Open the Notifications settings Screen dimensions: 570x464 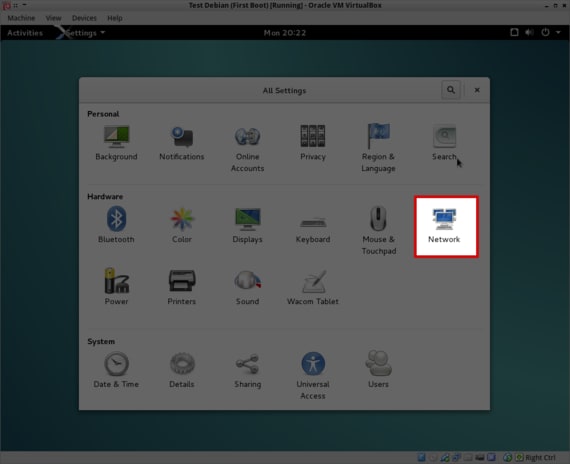(182, 143)
